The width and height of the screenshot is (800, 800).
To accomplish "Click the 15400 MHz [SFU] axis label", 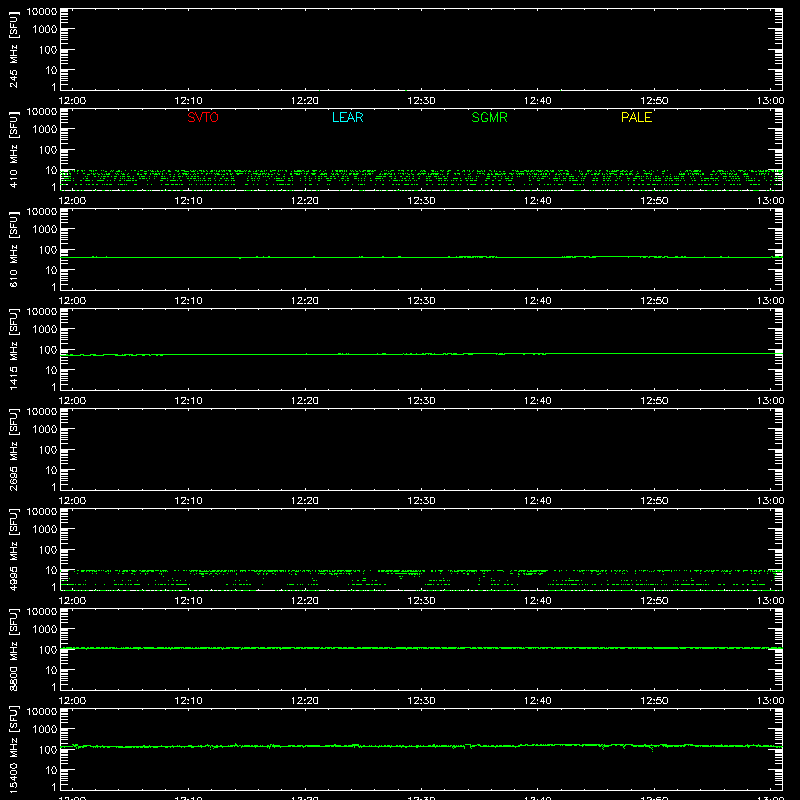I will point(13,749).
